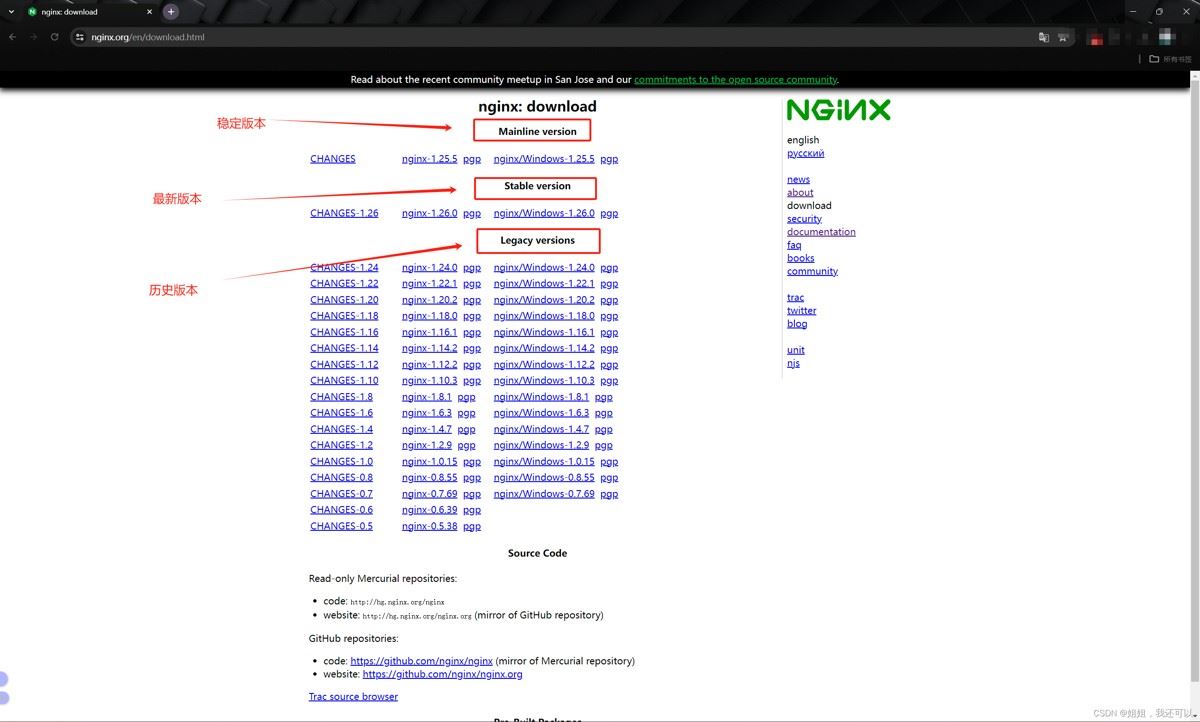Open the faq page
1200x722 pixels.
coord(794,245)
